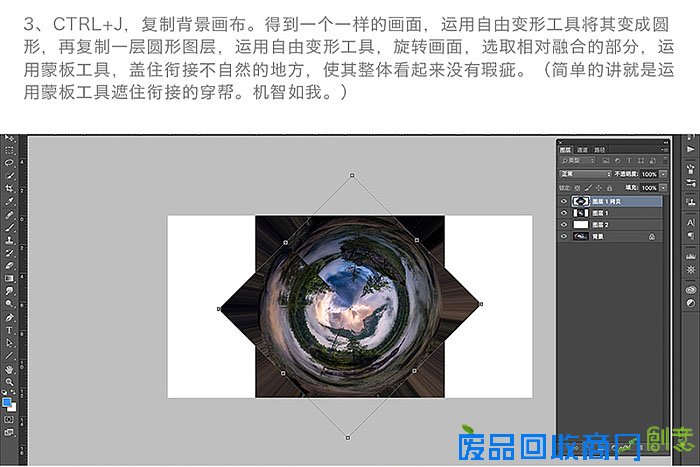This screenshot has width=700, height=467.
Task: Select the top layer copy thumbnail
Action: pos(581,201)
